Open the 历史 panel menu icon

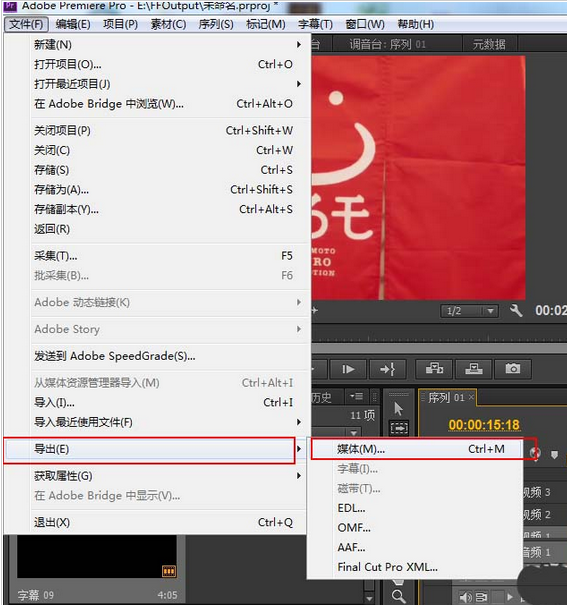[356, 396]
